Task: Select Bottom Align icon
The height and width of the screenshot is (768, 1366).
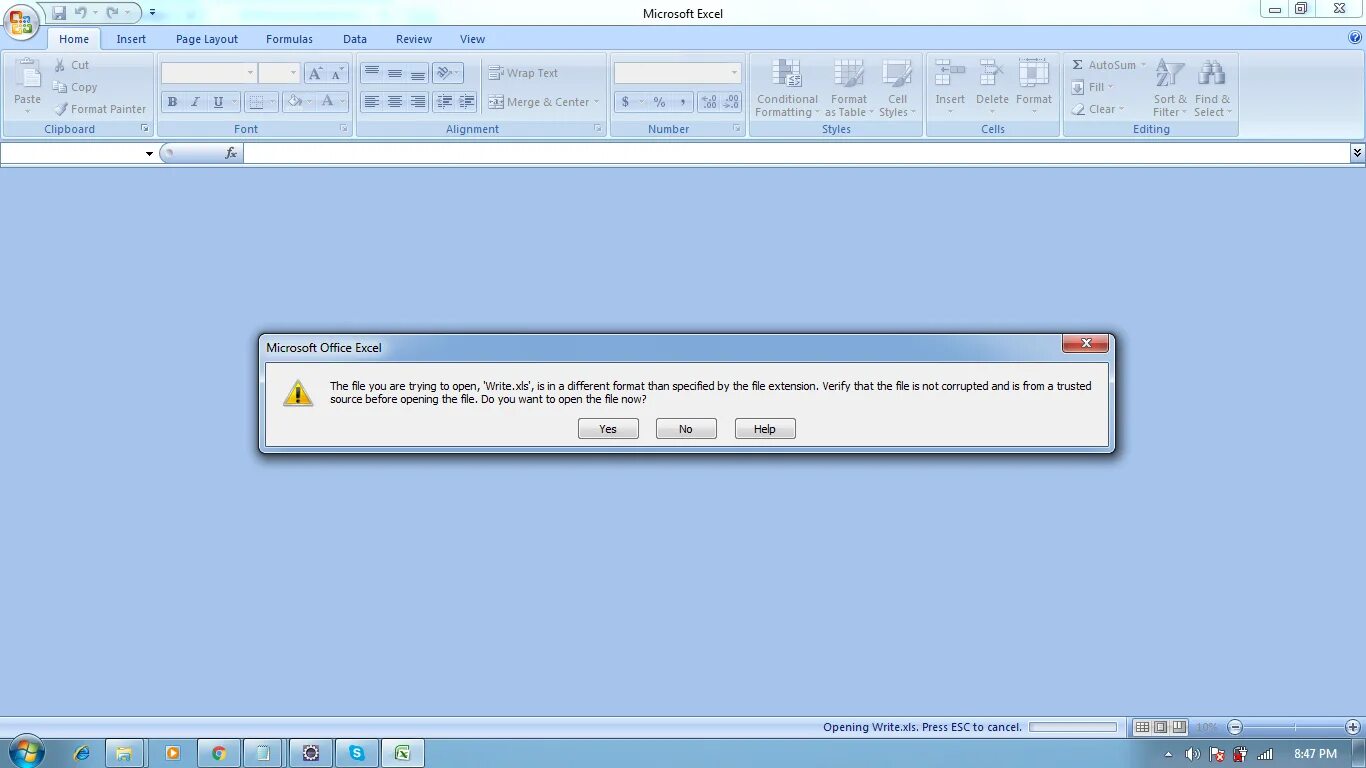Action: coord(418,73)
